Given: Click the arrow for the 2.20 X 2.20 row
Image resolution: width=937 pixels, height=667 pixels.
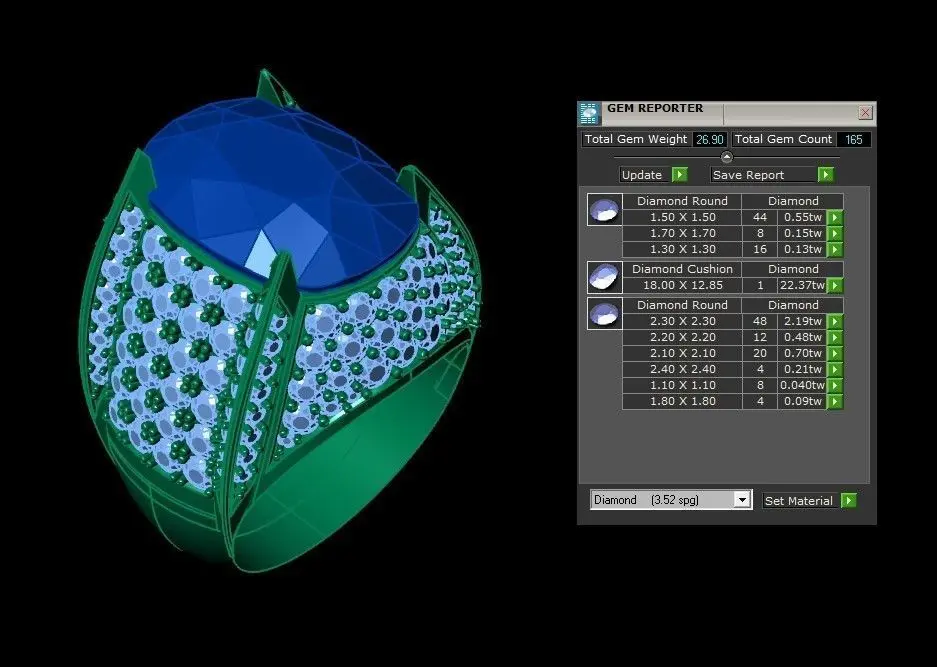Looking at the screenshot, I should click(835, 337).
